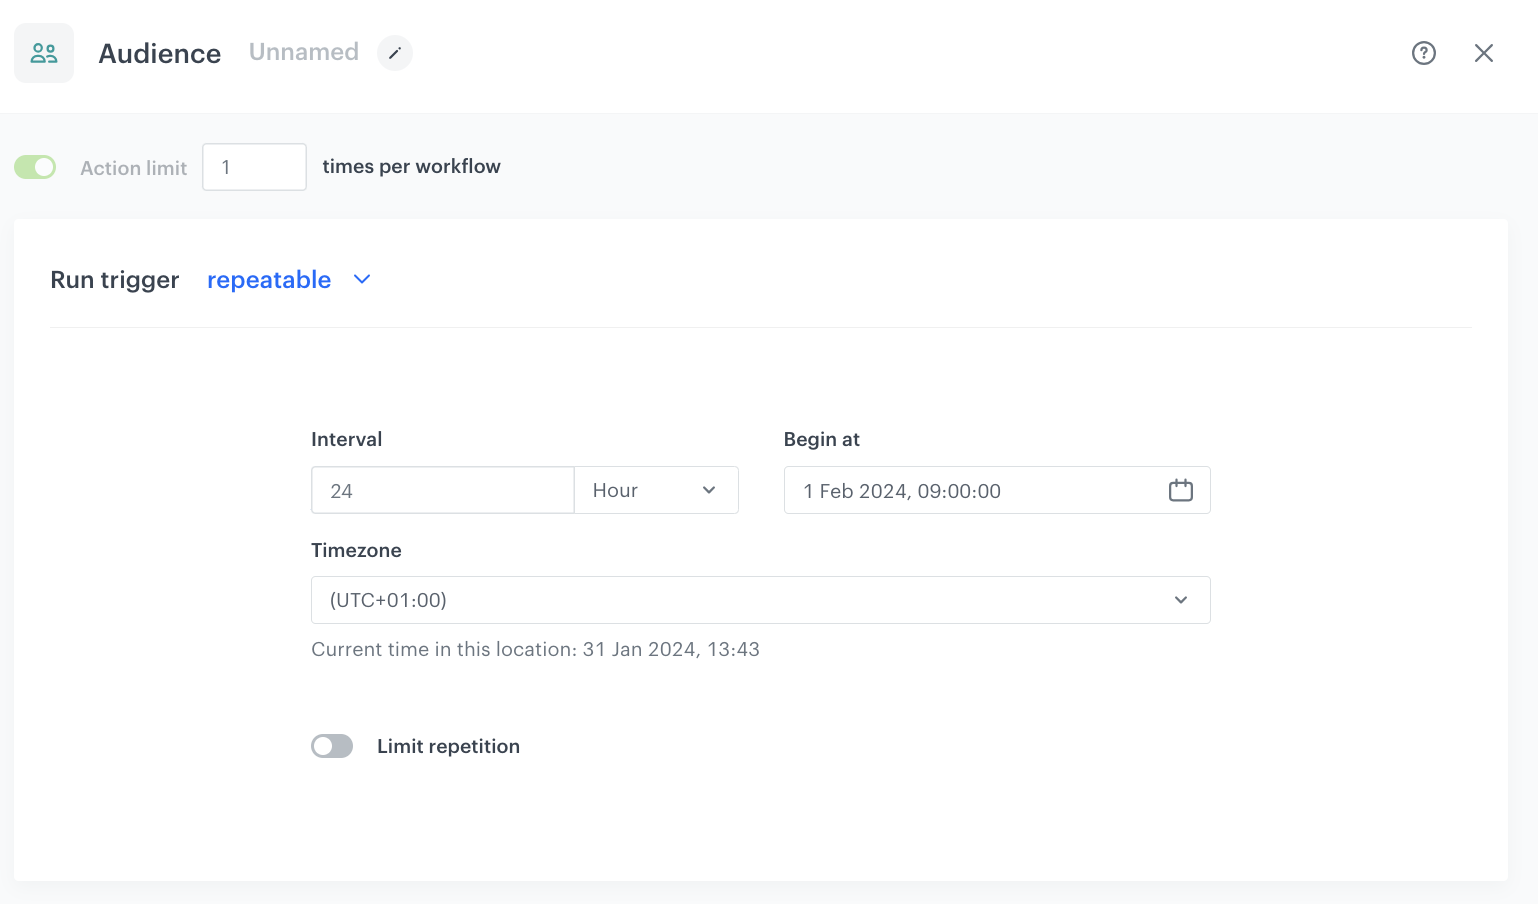Open the help question mark icon
1538x904 pixels.
click(1423, 53)
